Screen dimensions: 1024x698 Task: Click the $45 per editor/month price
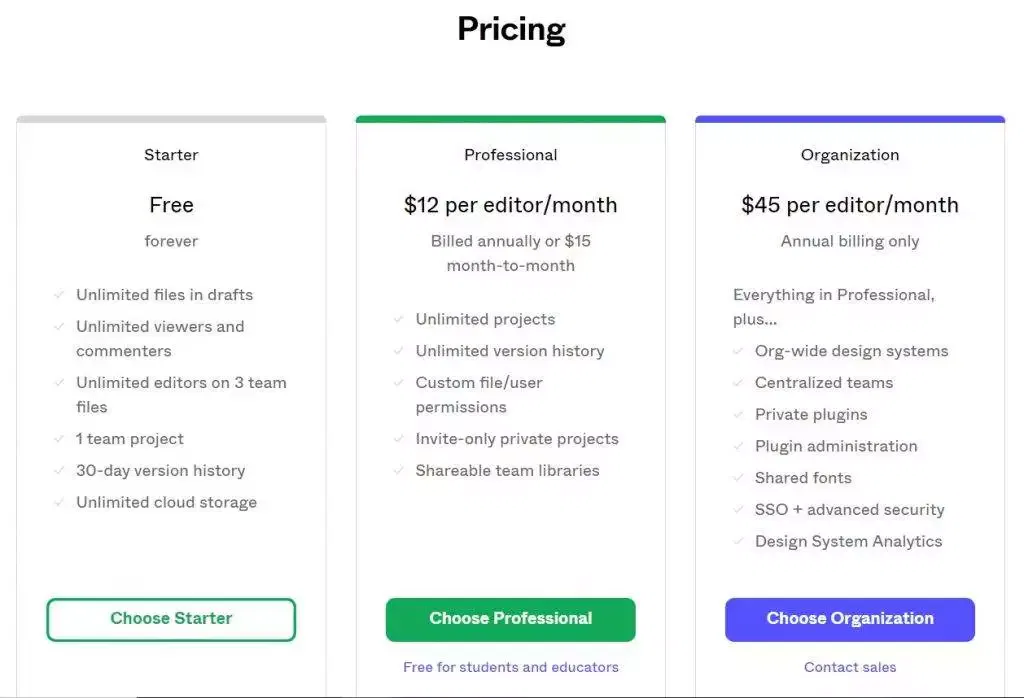click(x=850, y=205)
